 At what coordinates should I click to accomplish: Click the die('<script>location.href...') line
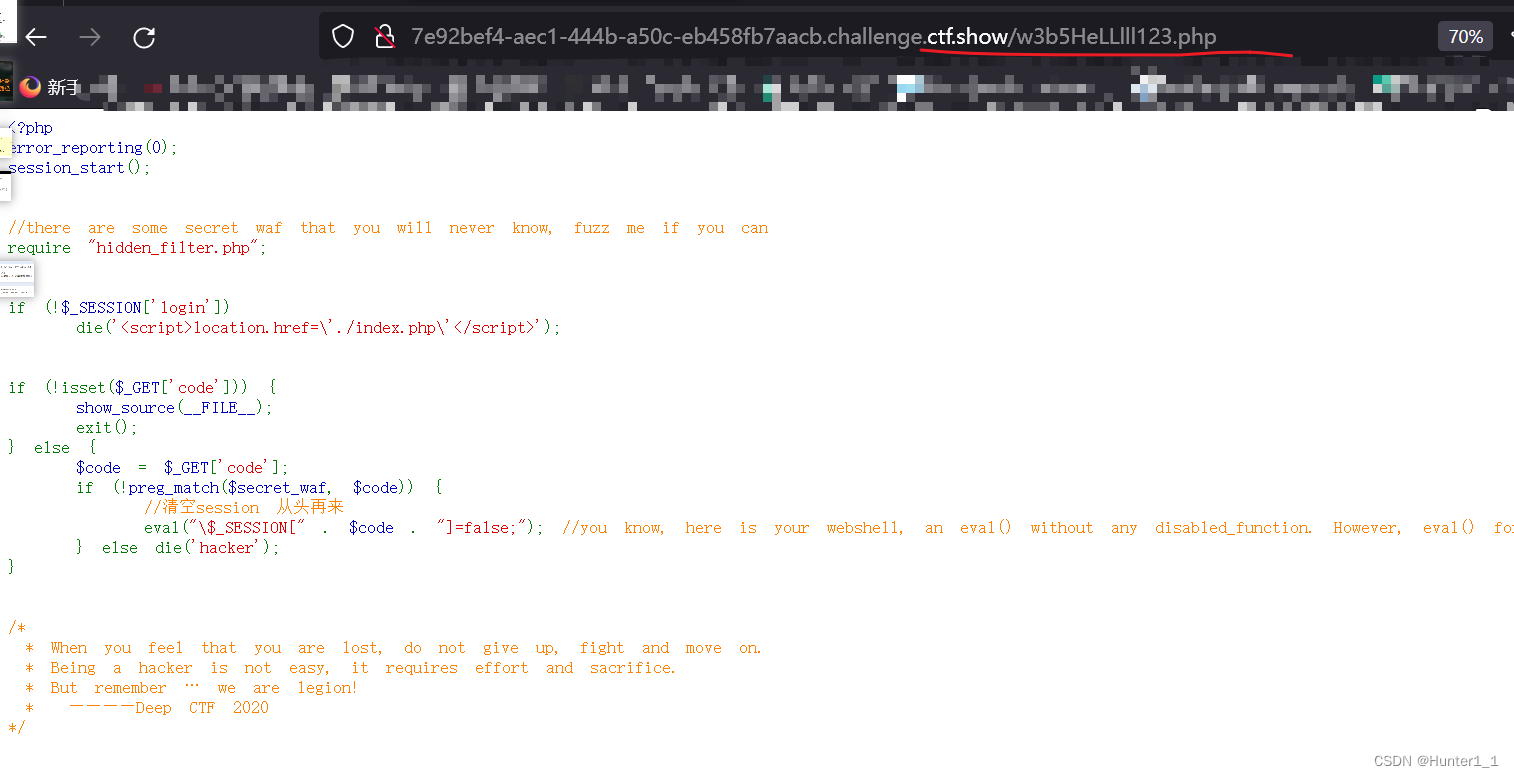tap(318, 328)
